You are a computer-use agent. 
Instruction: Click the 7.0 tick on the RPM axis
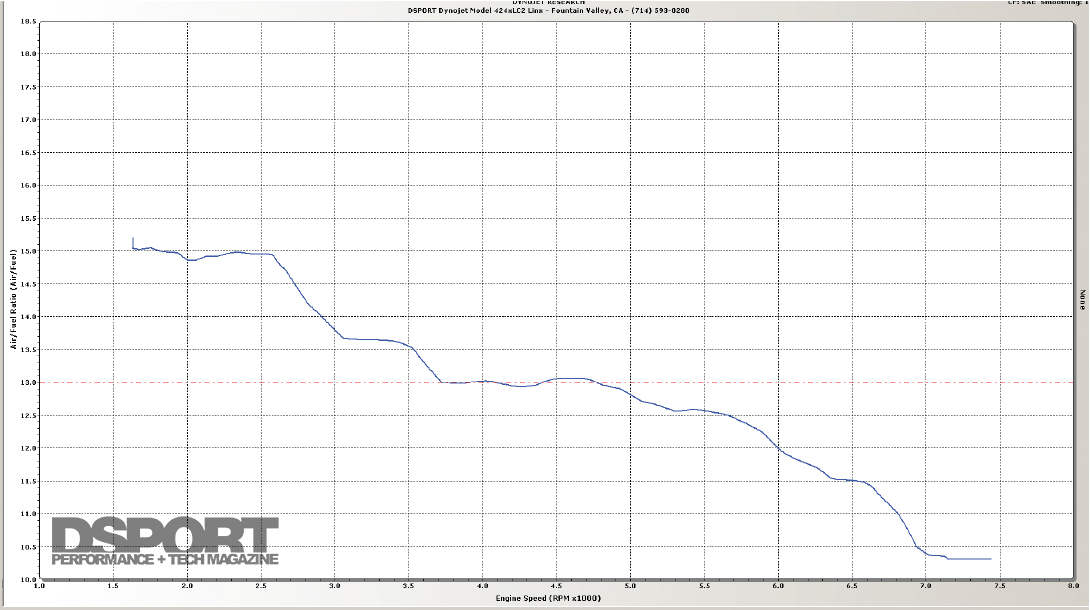[x=925, y=586]
